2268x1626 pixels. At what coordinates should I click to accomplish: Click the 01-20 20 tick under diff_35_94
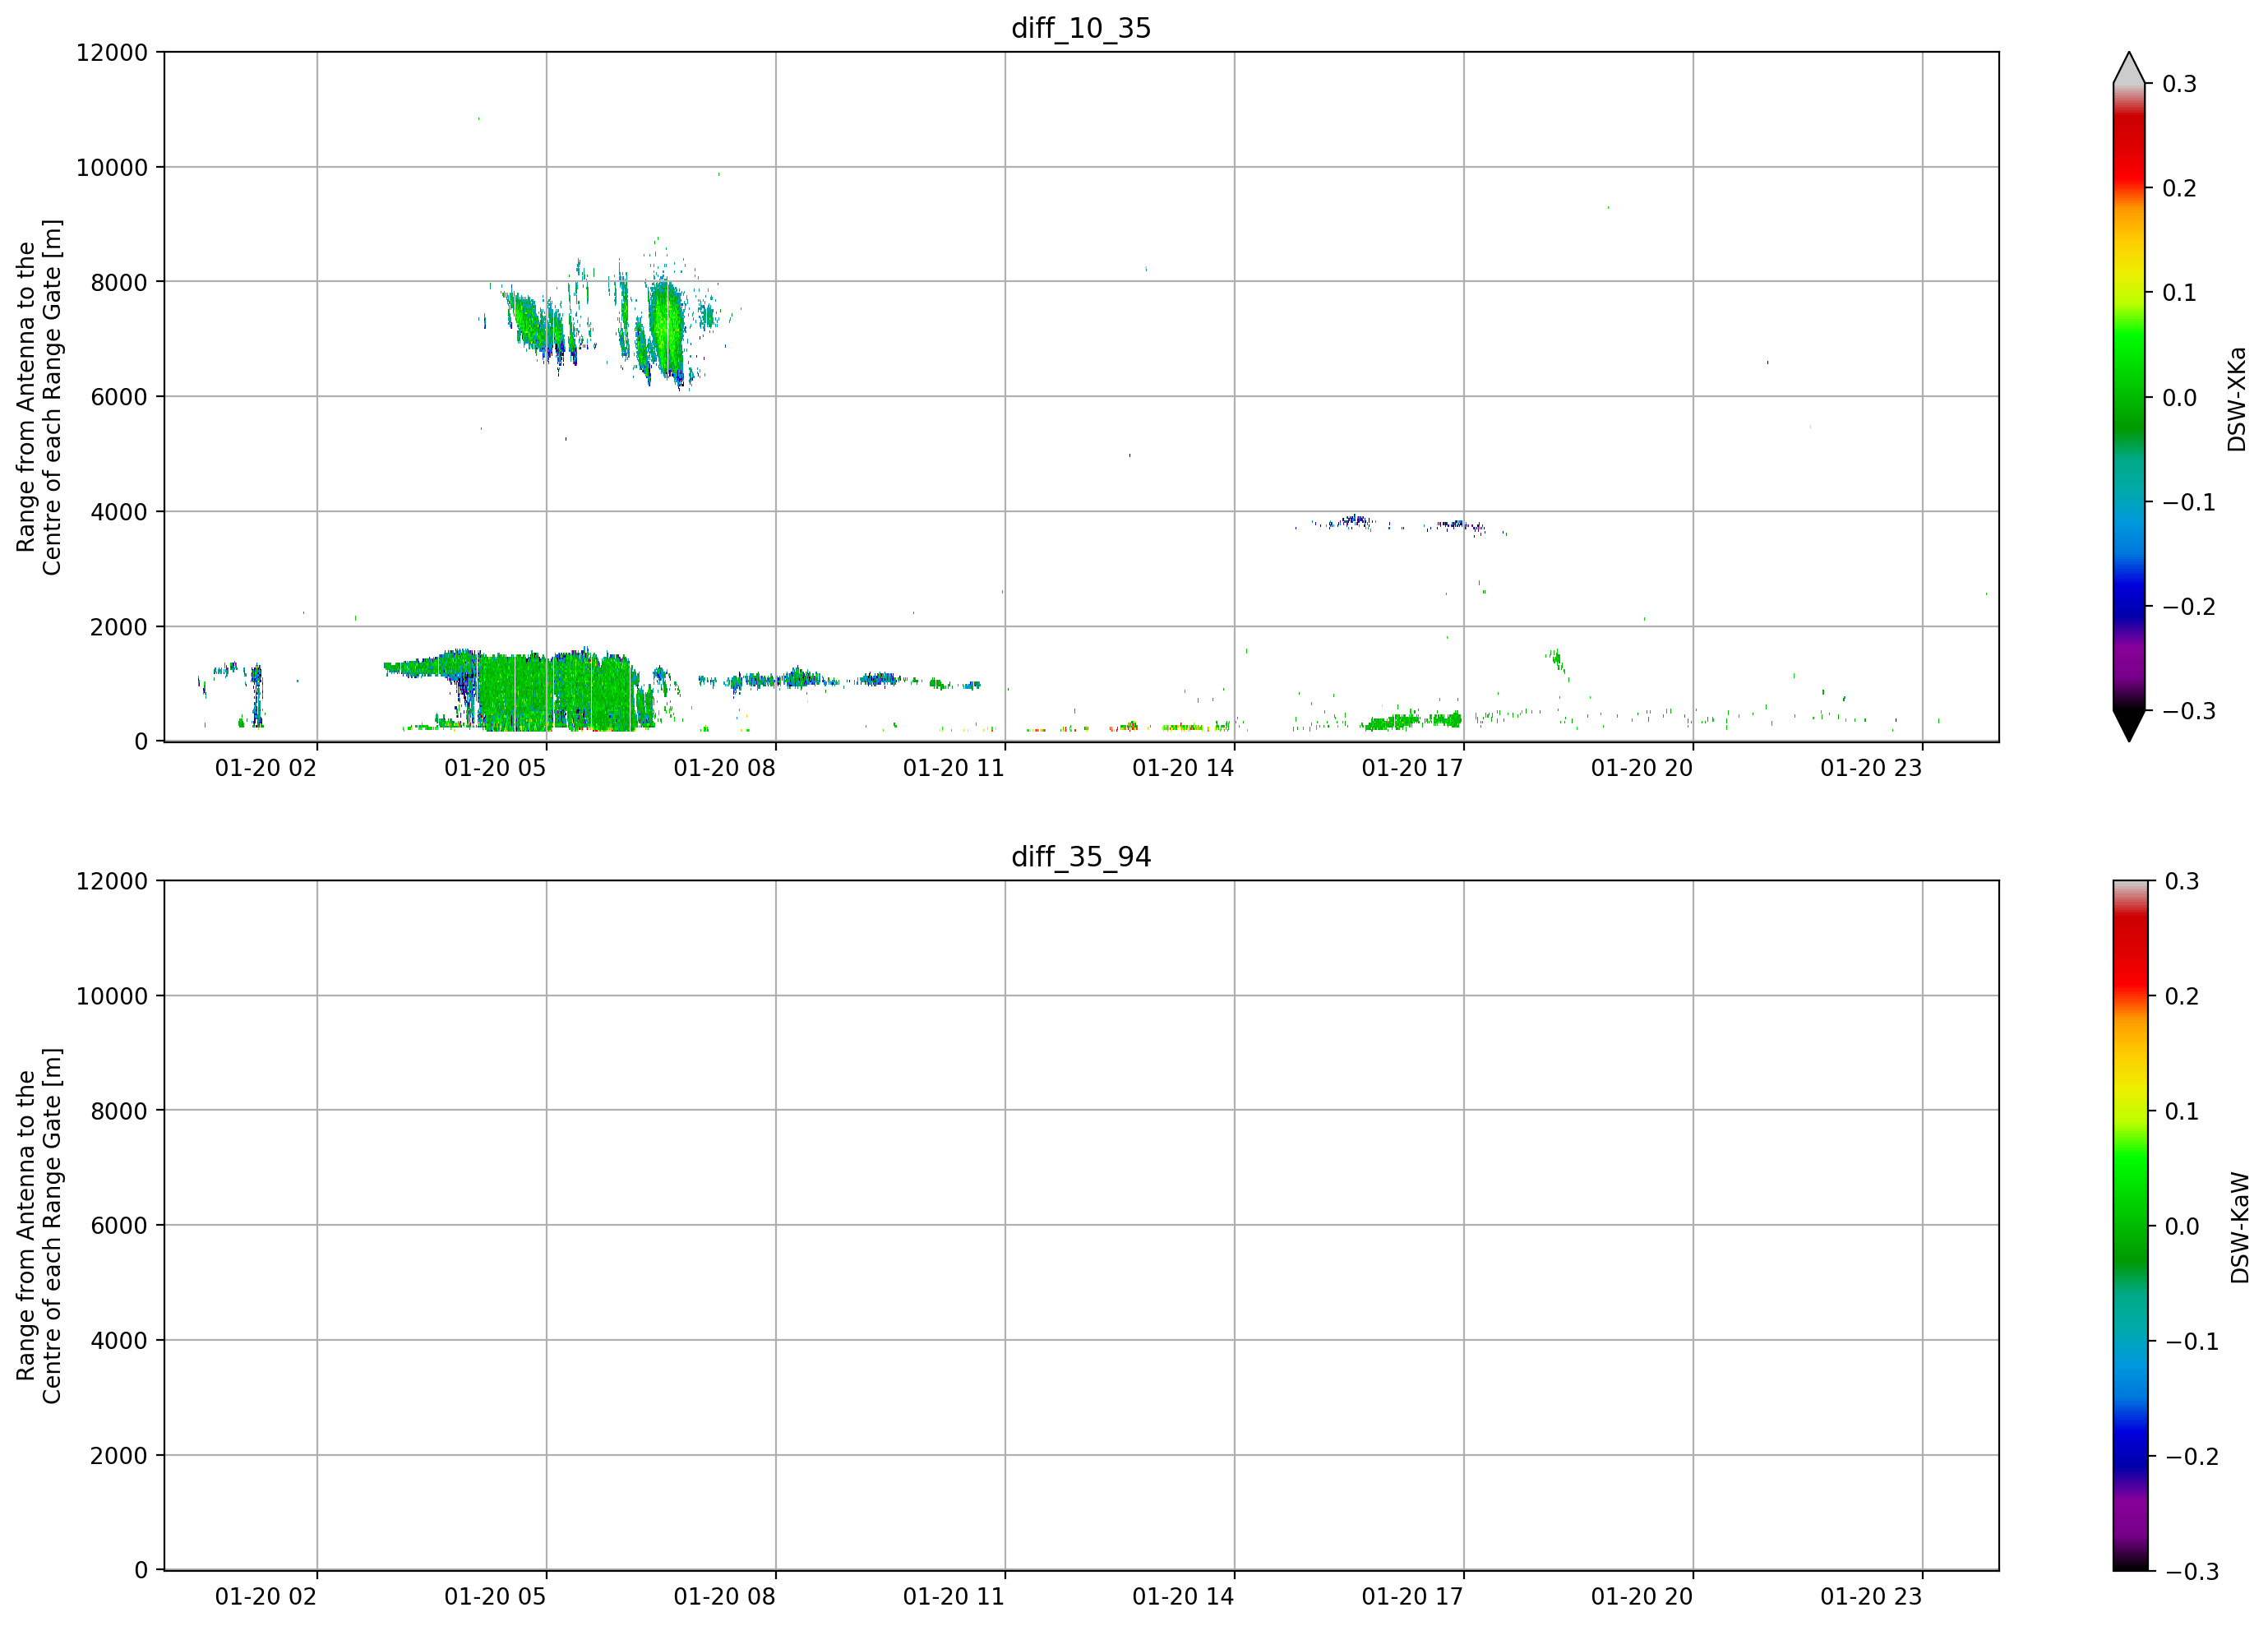[x=1642, y=1597]
